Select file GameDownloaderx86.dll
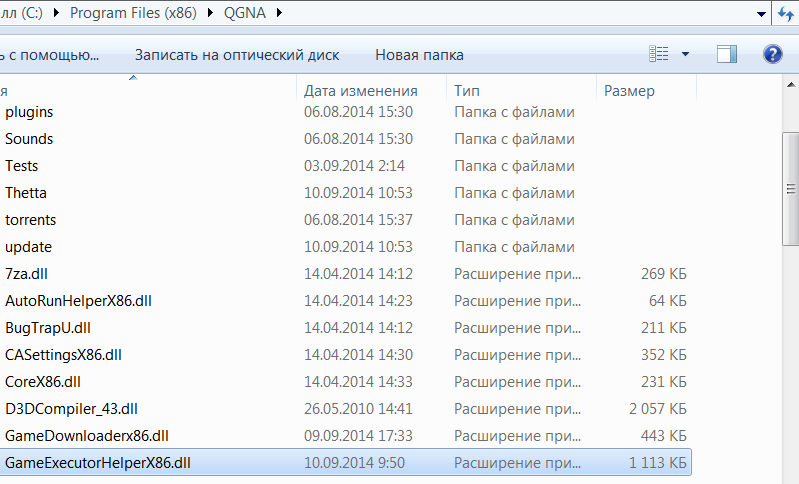This screenshot has height=484, width=799. (87, 436)
